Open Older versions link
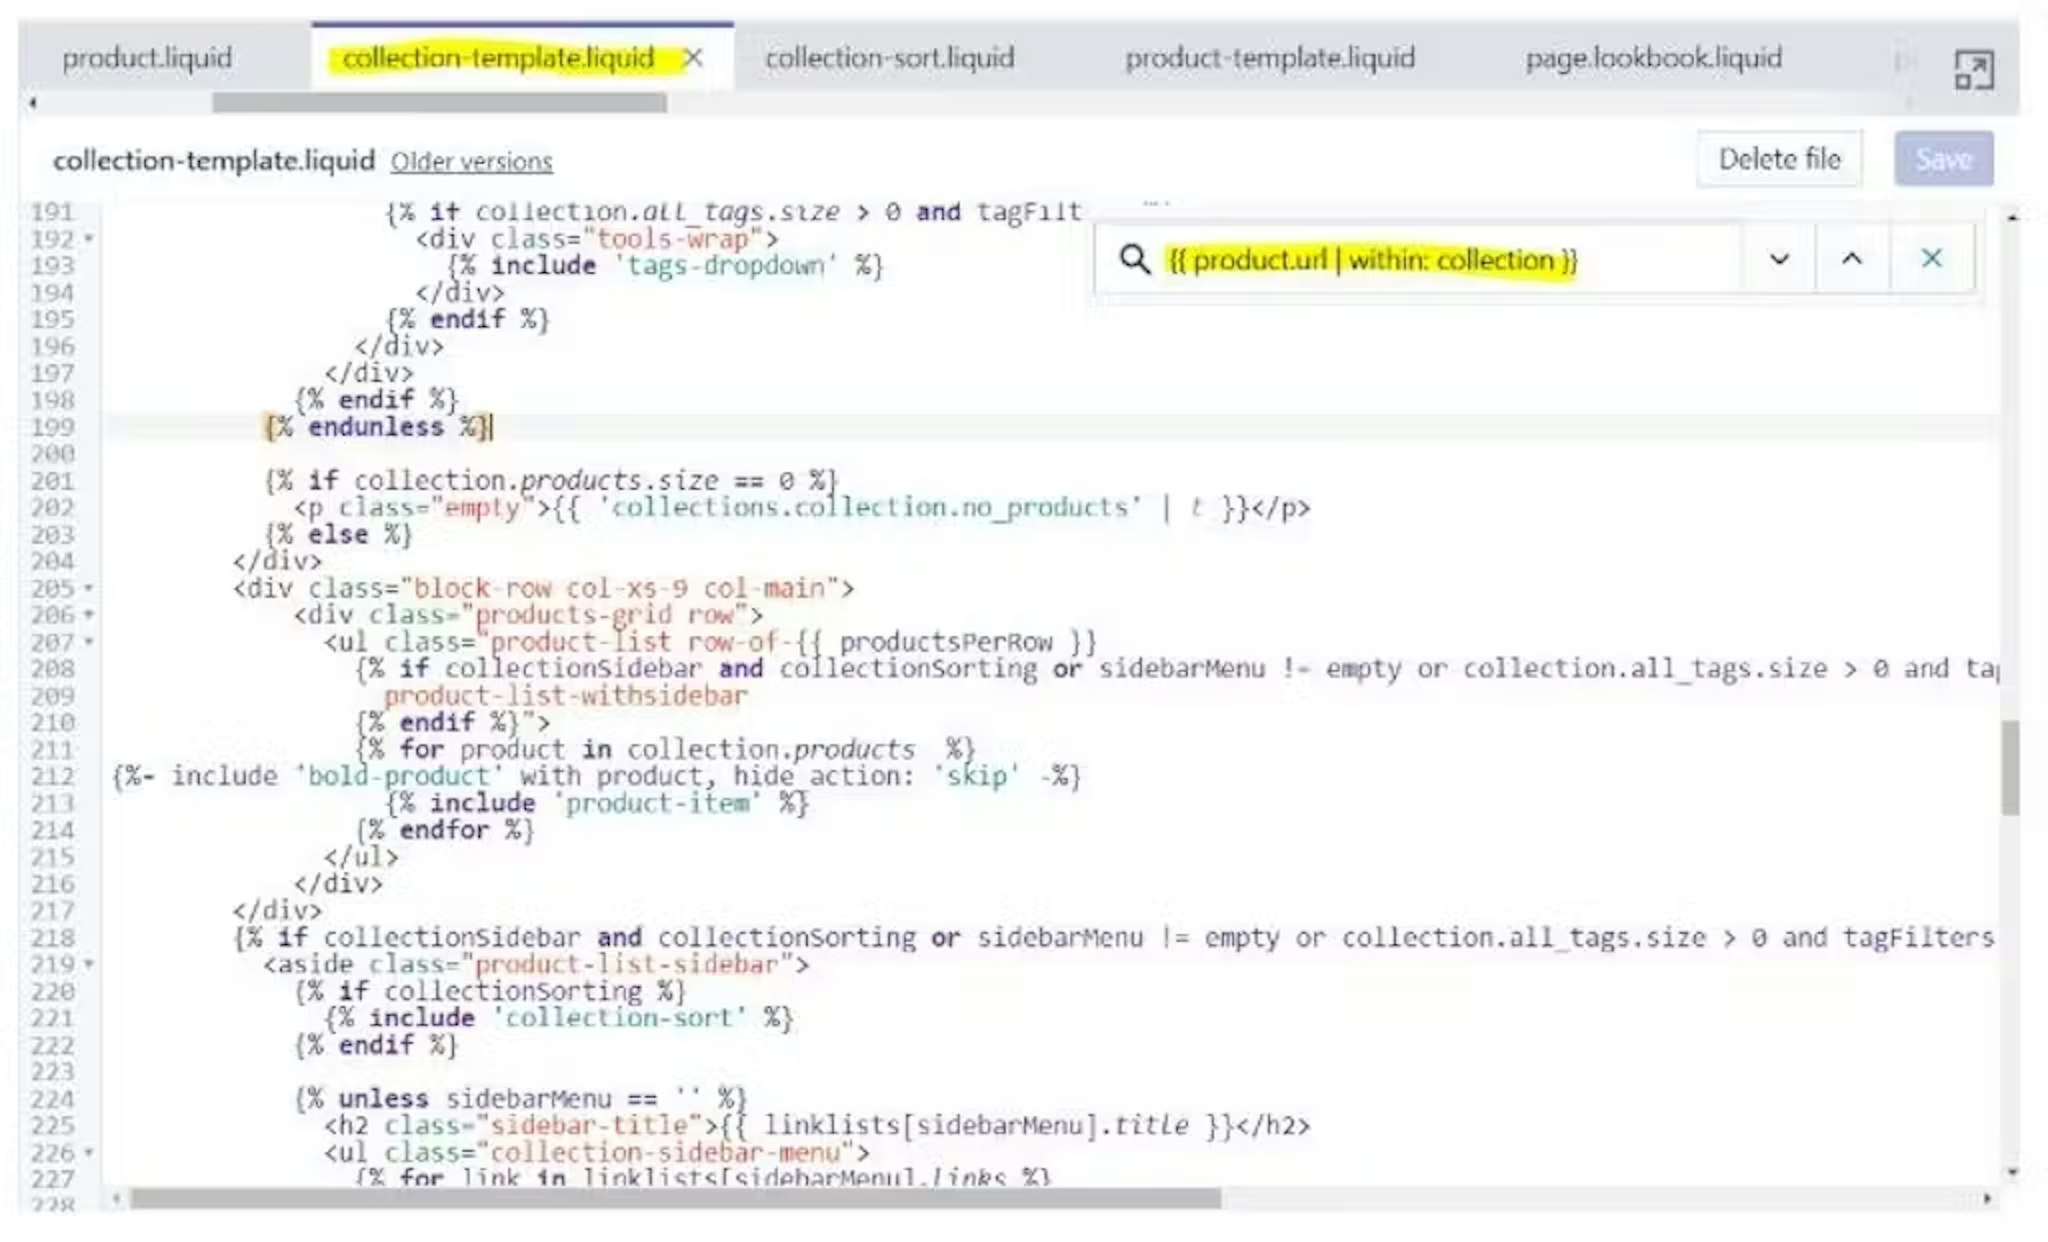2048x1242 pixels. tap(471, 162)
